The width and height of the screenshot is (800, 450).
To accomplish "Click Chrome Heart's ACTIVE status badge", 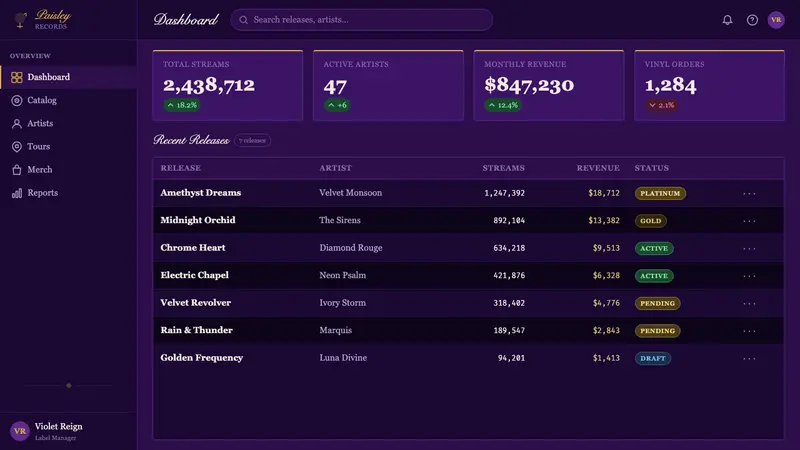I will (x=654, y=248).
